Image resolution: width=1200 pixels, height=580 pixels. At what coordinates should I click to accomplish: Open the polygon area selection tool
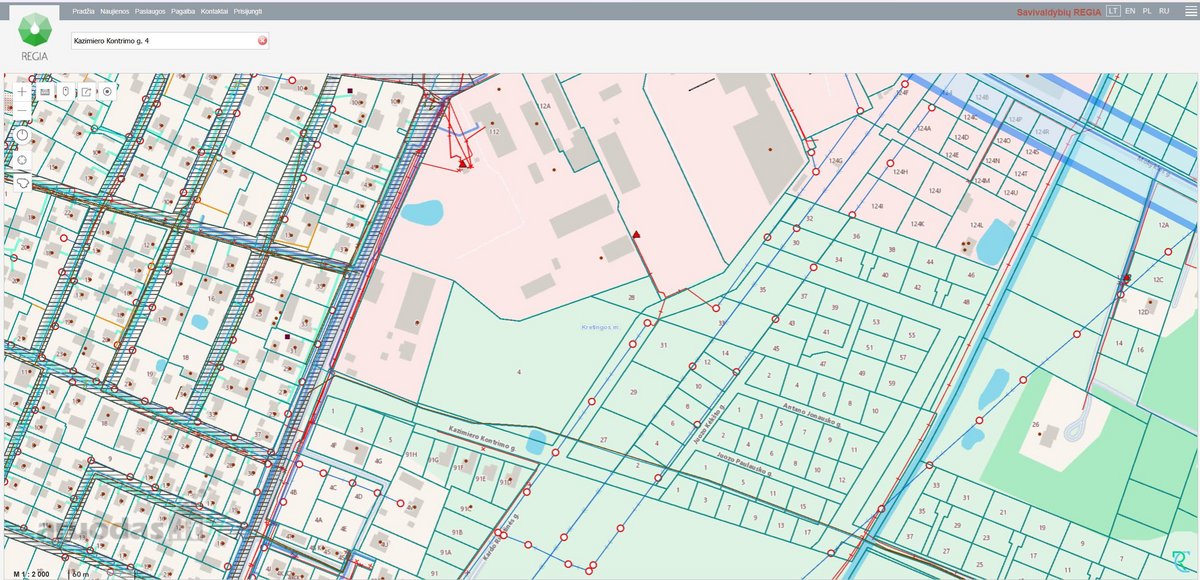coord(22,183)
